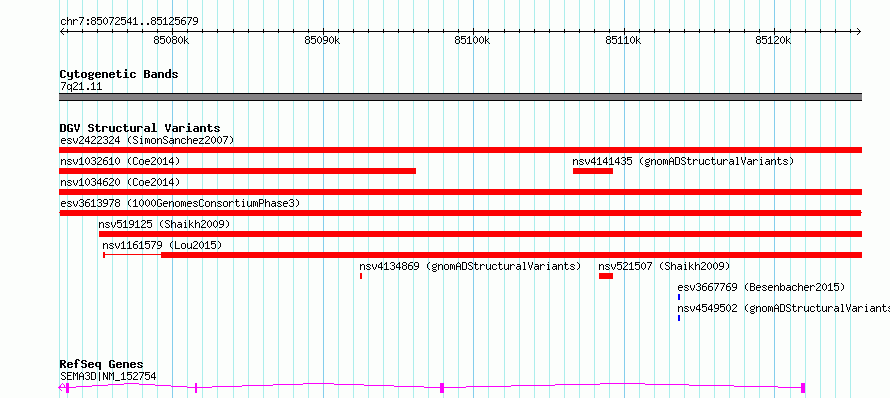The width and height of the screenshot is (890, 398).
Task: Select the blue esv3667769 Besenbacher2015 marker
Action: pos(679,297)
